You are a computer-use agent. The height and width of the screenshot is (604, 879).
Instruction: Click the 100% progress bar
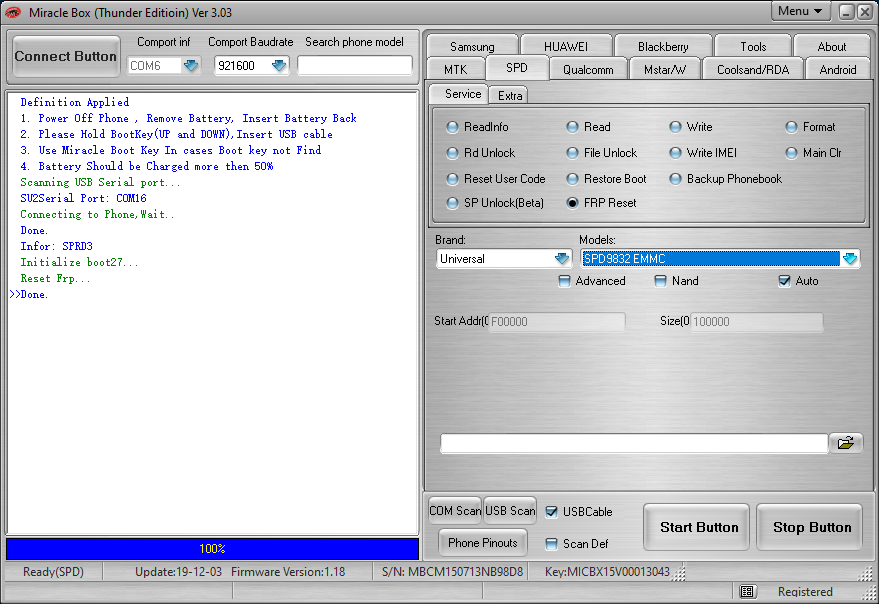[212, 548]
